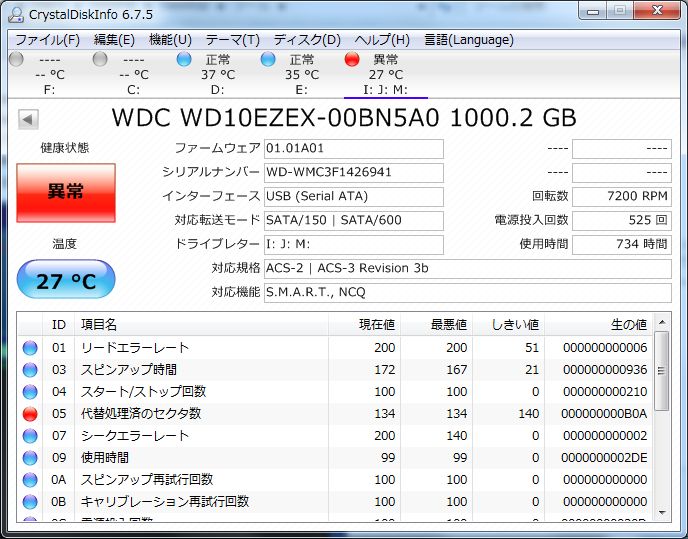Screen dimensions: 688x539
Task: Click the power on hours field 734 時間
Action: (622, 244)
